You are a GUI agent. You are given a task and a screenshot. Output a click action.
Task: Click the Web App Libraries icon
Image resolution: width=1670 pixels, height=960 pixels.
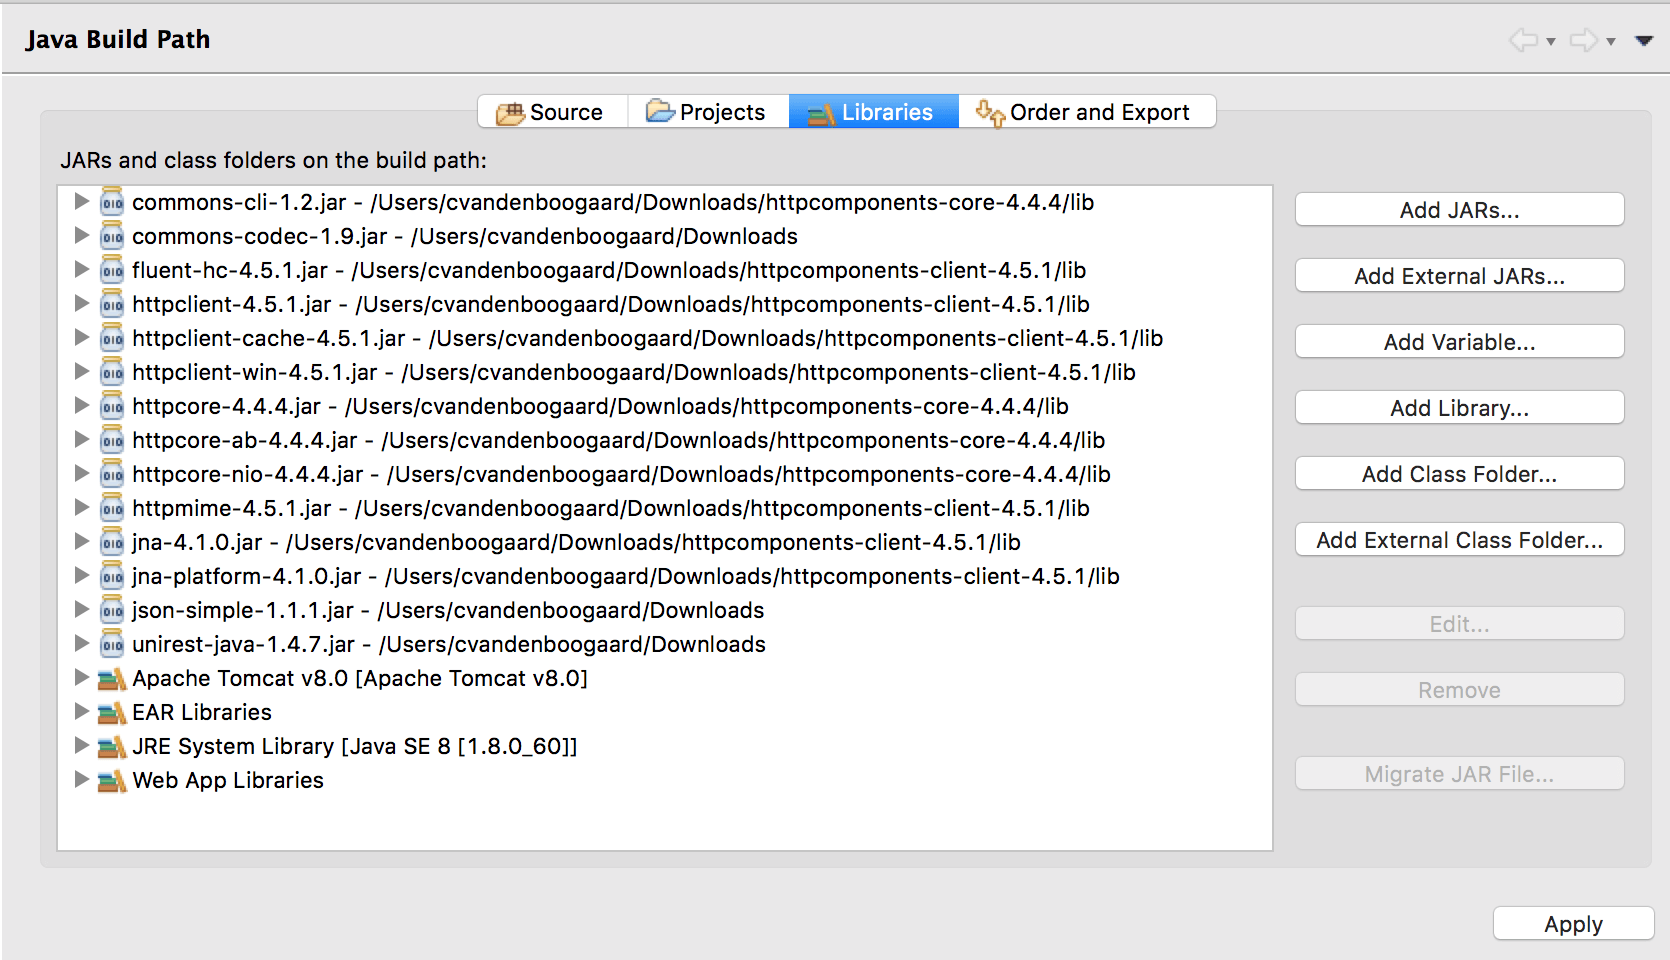point(112,781)
